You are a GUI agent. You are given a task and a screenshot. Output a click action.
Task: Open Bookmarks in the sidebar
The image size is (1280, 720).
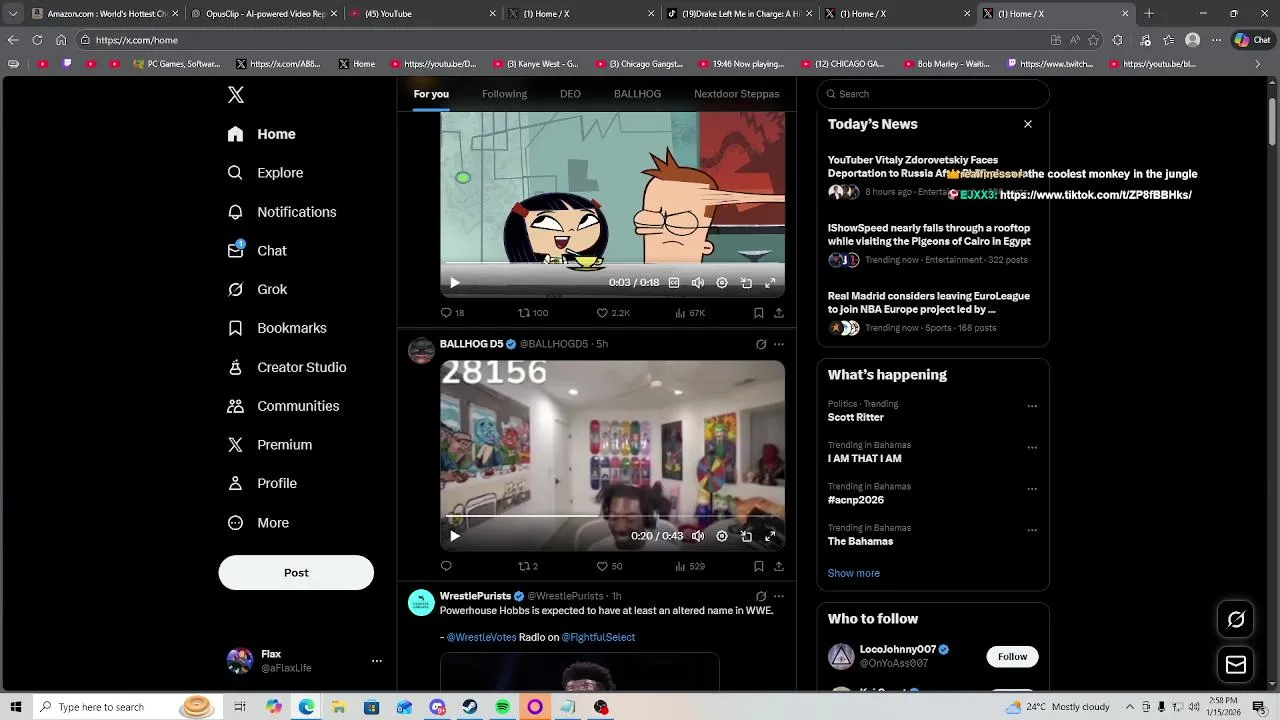pyautogui.click(x=277, y=328)
